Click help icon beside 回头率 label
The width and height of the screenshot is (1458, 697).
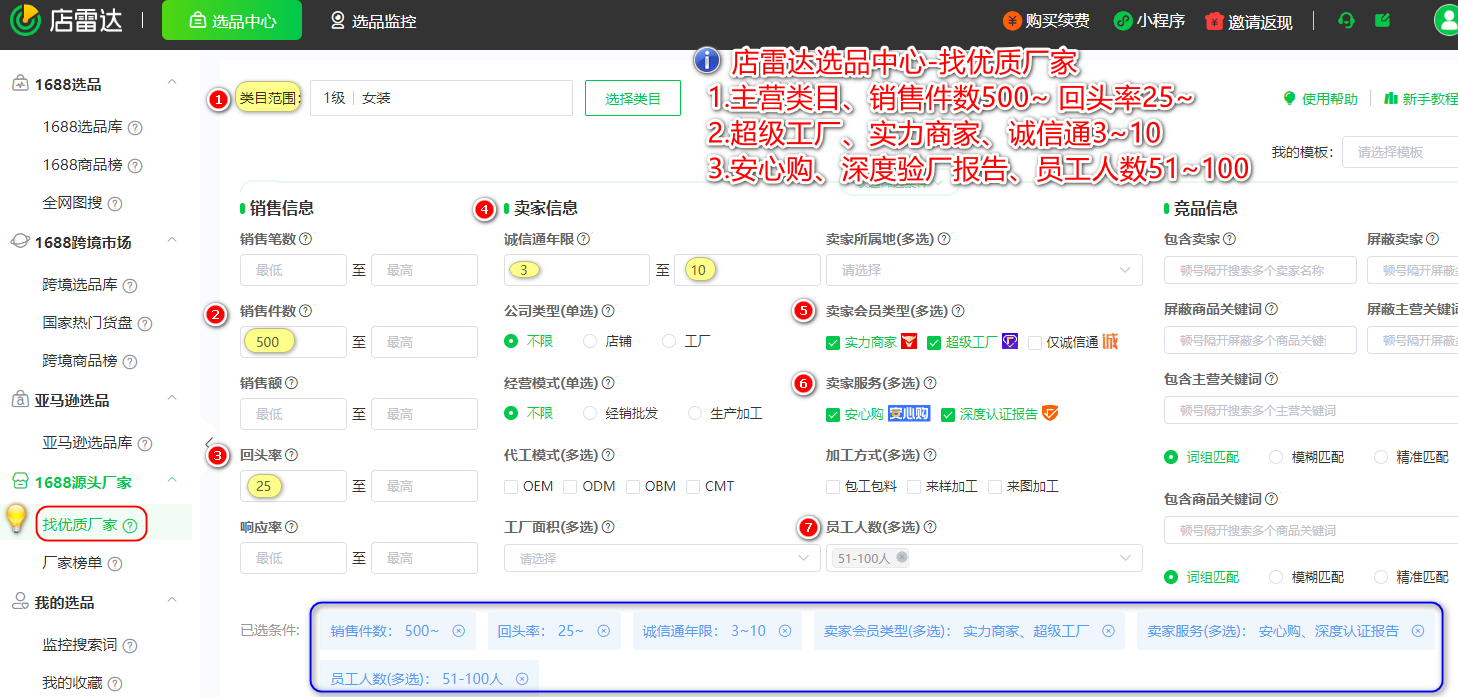(291, 455)
